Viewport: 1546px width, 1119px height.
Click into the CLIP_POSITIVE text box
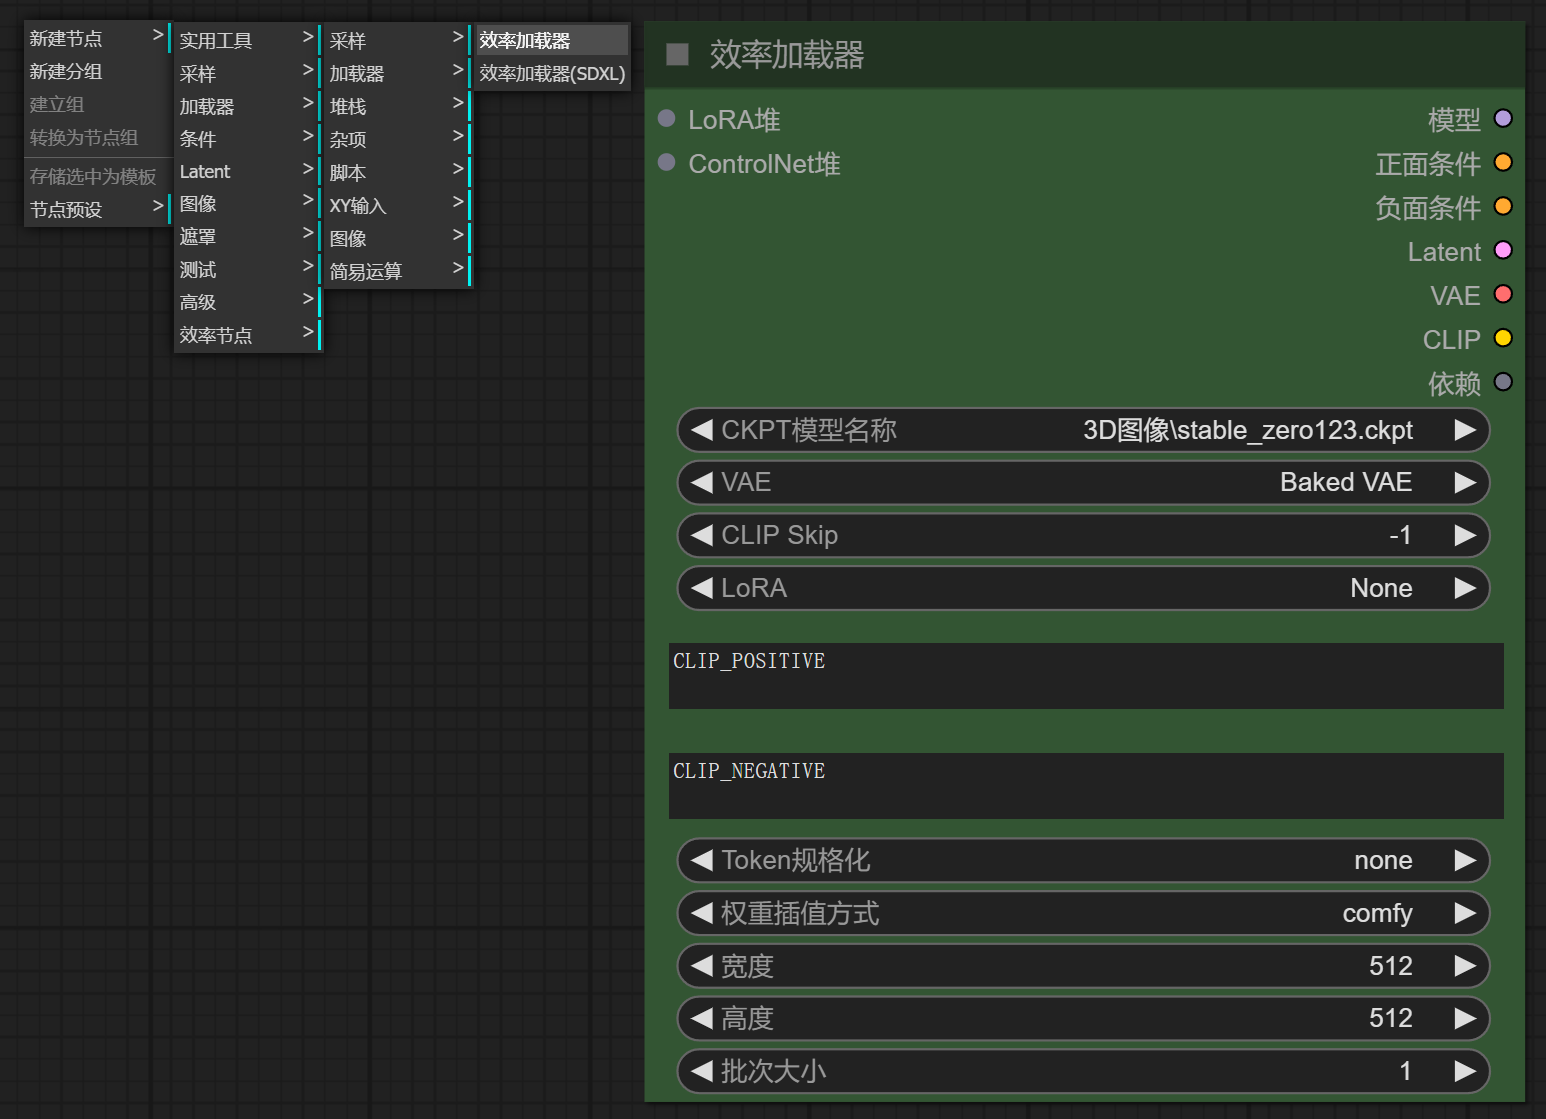click(1086, 676)
